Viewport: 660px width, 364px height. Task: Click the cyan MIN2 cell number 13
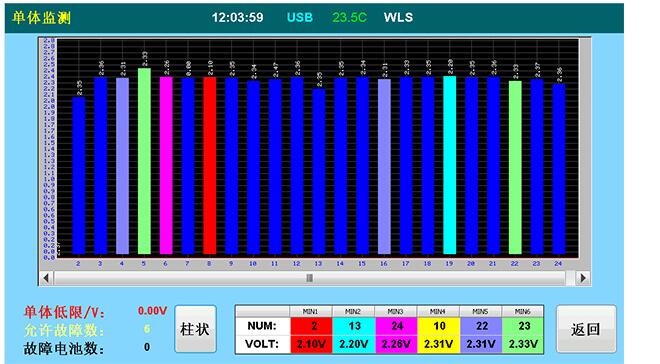[x=354, y=326]
